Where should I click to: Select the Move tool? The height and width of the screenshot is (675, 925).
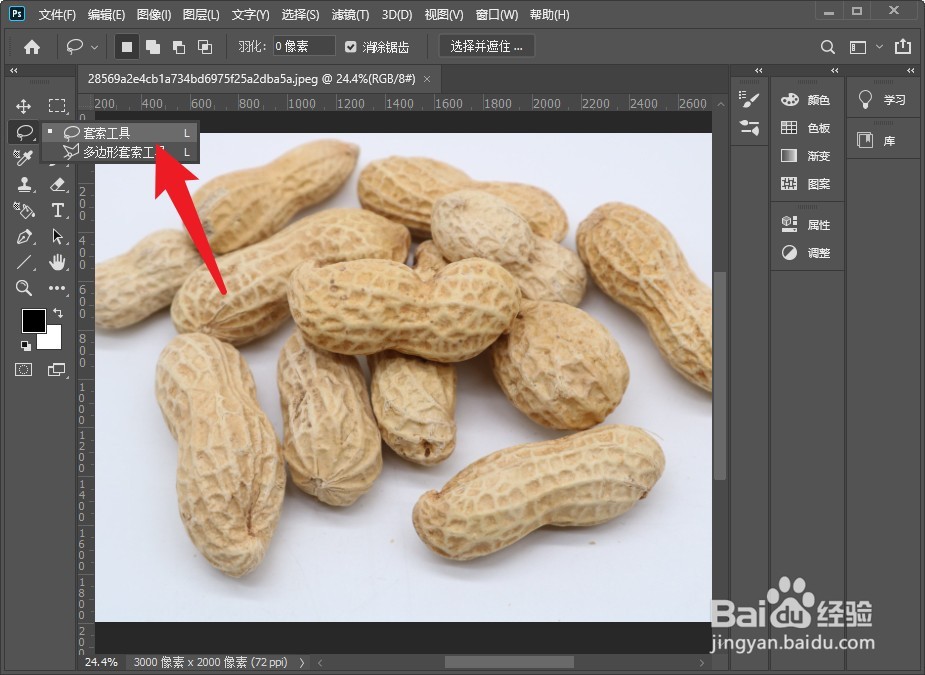point(24,105)
